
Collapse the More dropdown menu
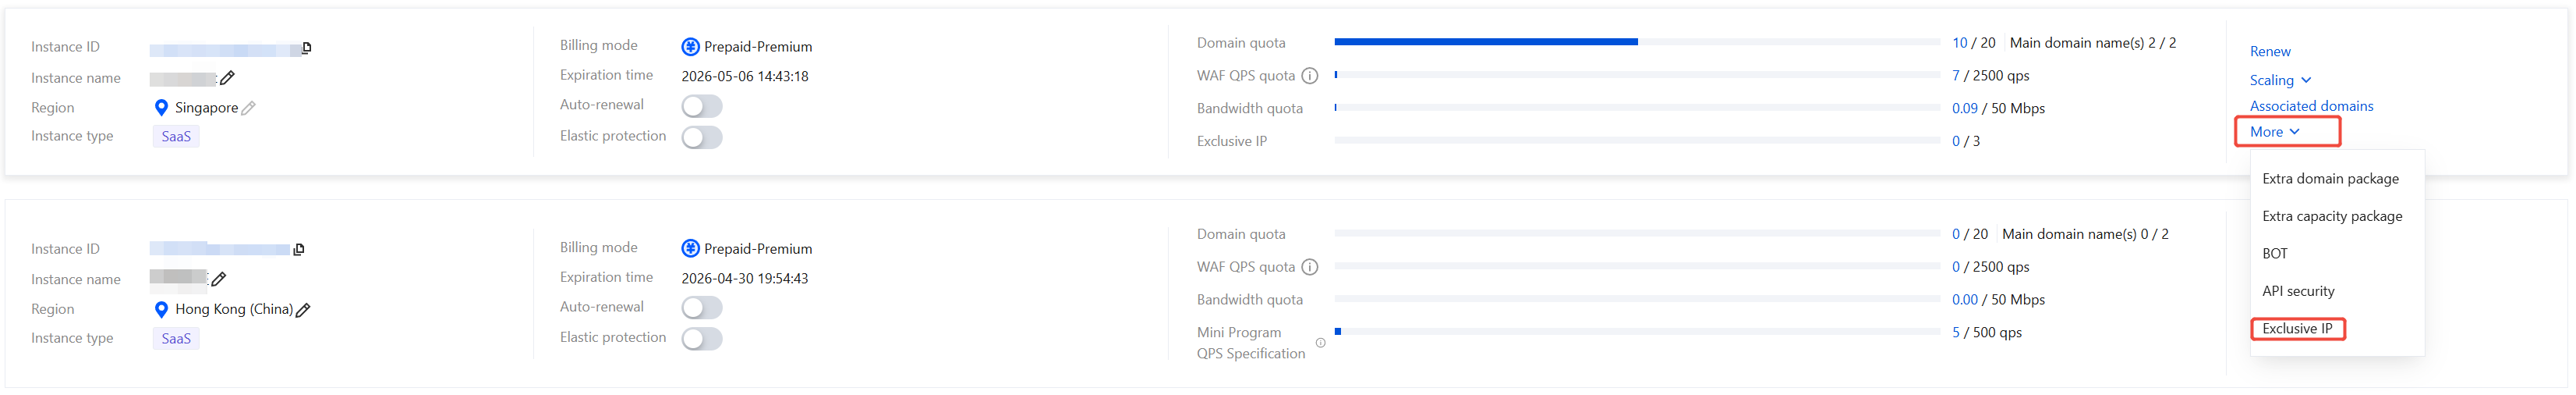pyautogui.click(x=2274, y=132)
